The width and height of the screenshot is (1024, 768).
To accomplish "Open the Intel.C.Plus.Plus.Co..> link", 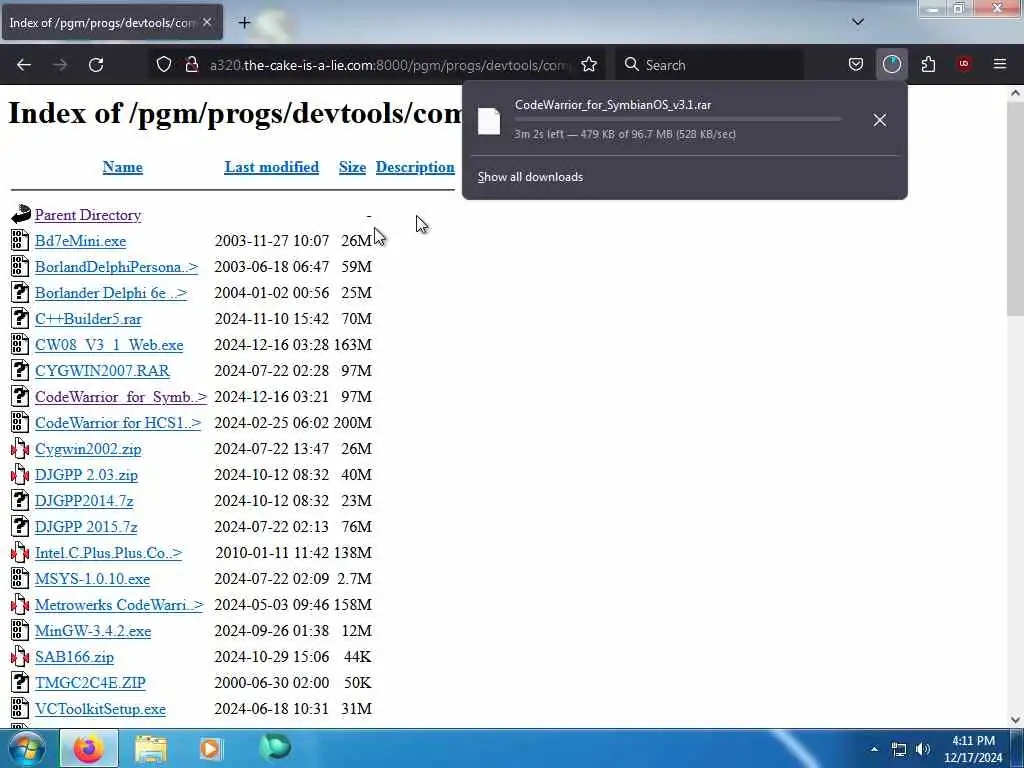I will coord(108,553).
